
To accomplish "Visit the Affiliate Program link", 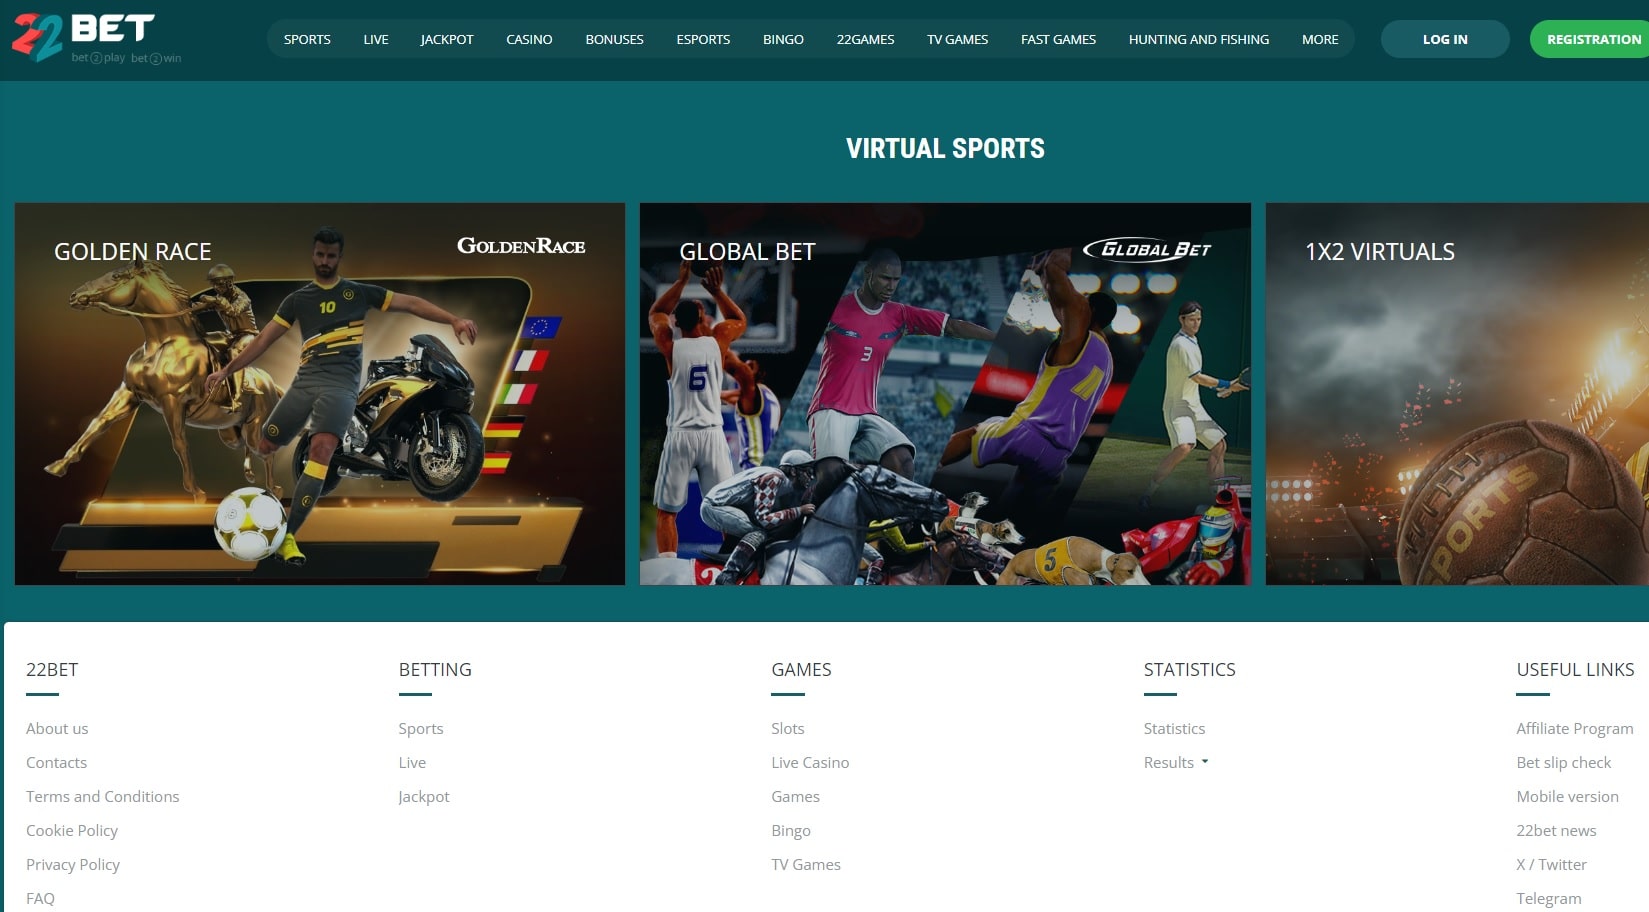I will [x=1574, y=728].
